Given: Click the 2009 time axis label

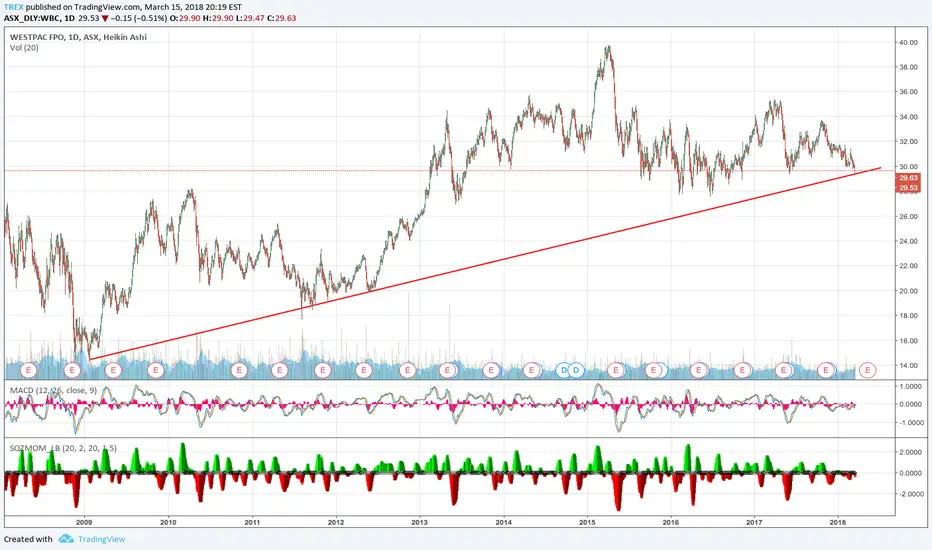Looking at the screenshot, I should pyautogui.click(x=84, y=523).
